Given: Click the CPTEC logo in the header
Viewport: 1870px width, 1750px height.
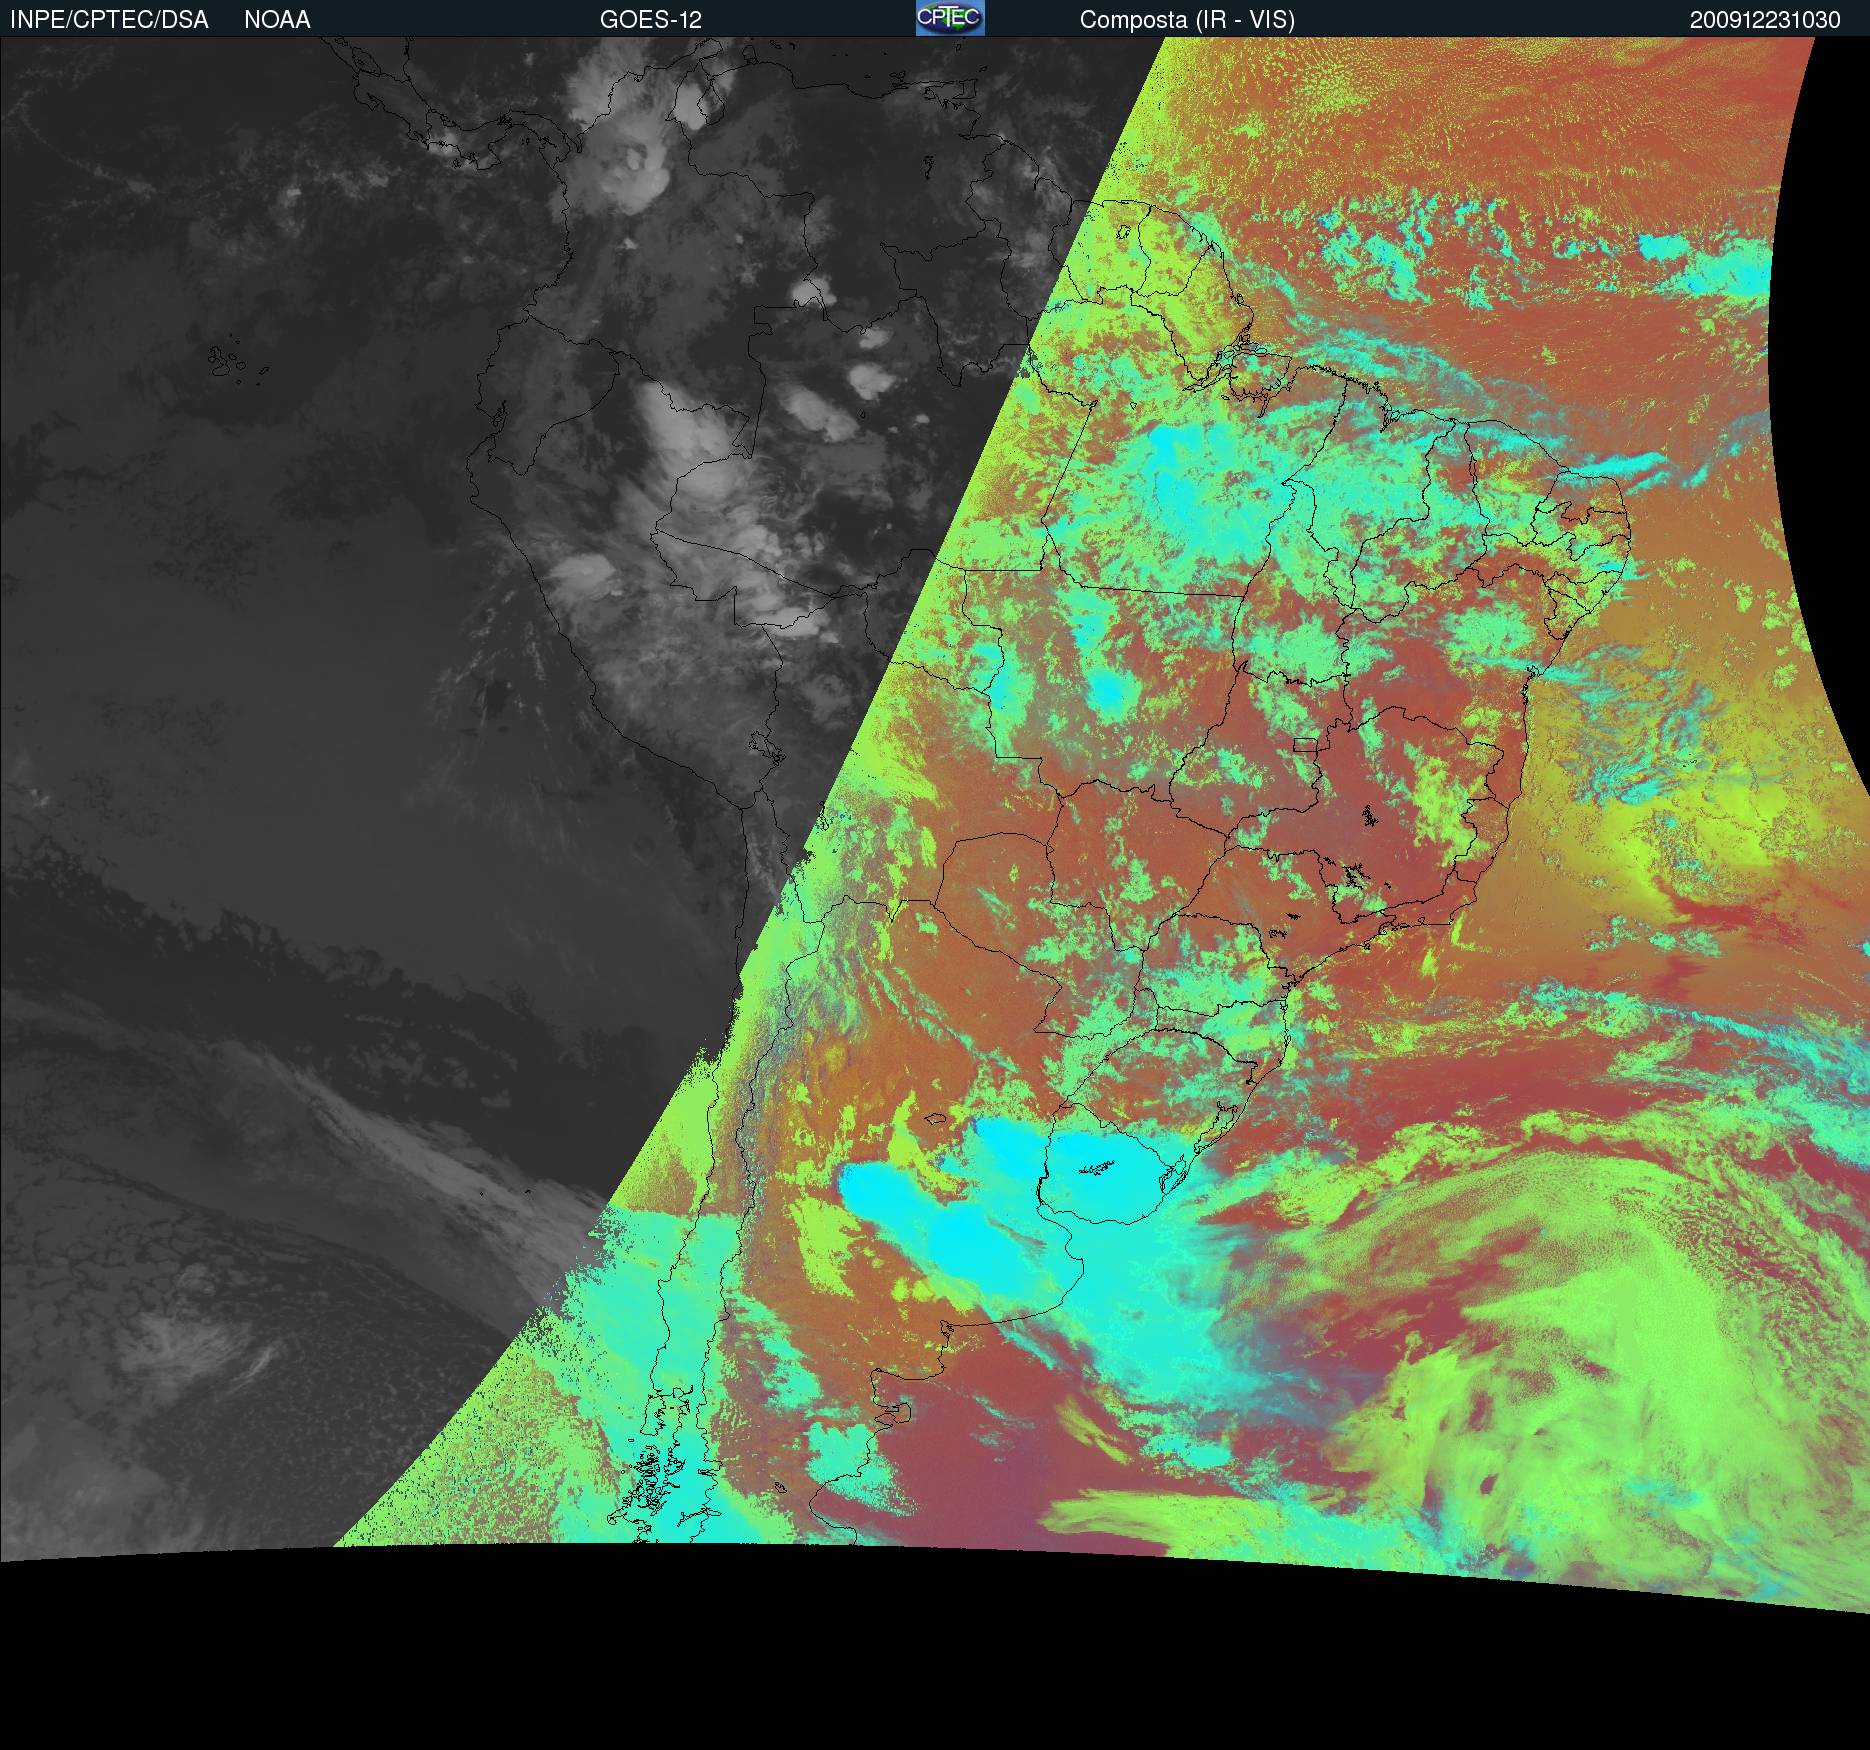Looking at the screenshot, I should [949, 18].
